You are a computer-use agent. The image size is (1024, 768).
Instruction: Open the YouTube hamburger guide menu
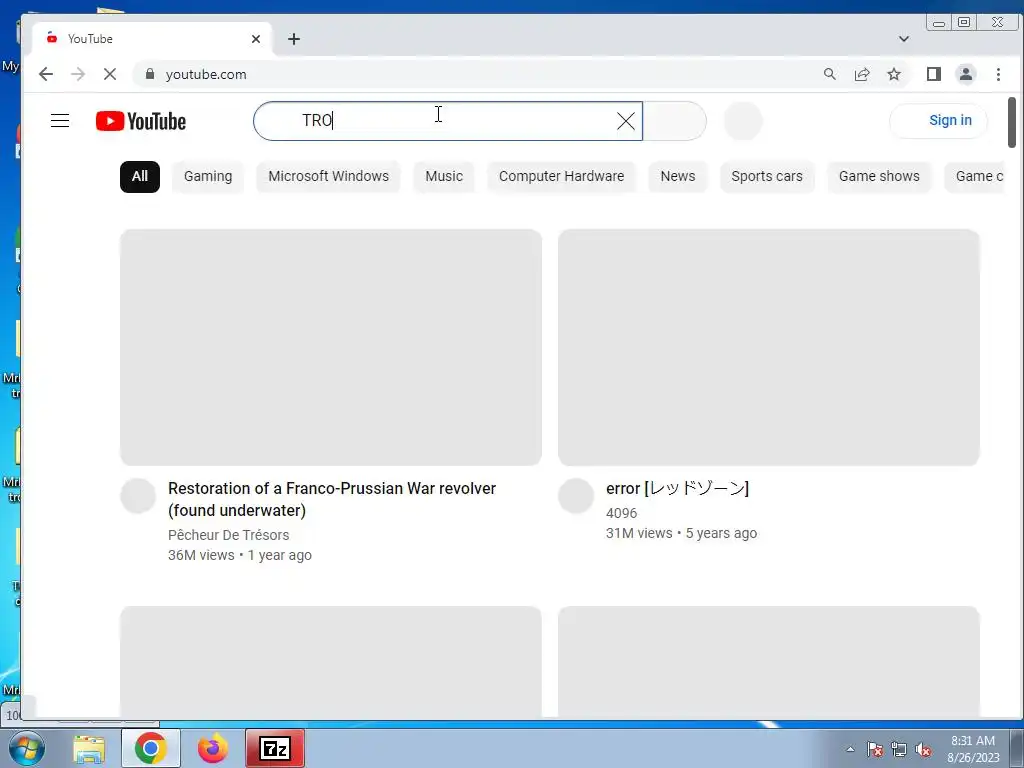60,121
